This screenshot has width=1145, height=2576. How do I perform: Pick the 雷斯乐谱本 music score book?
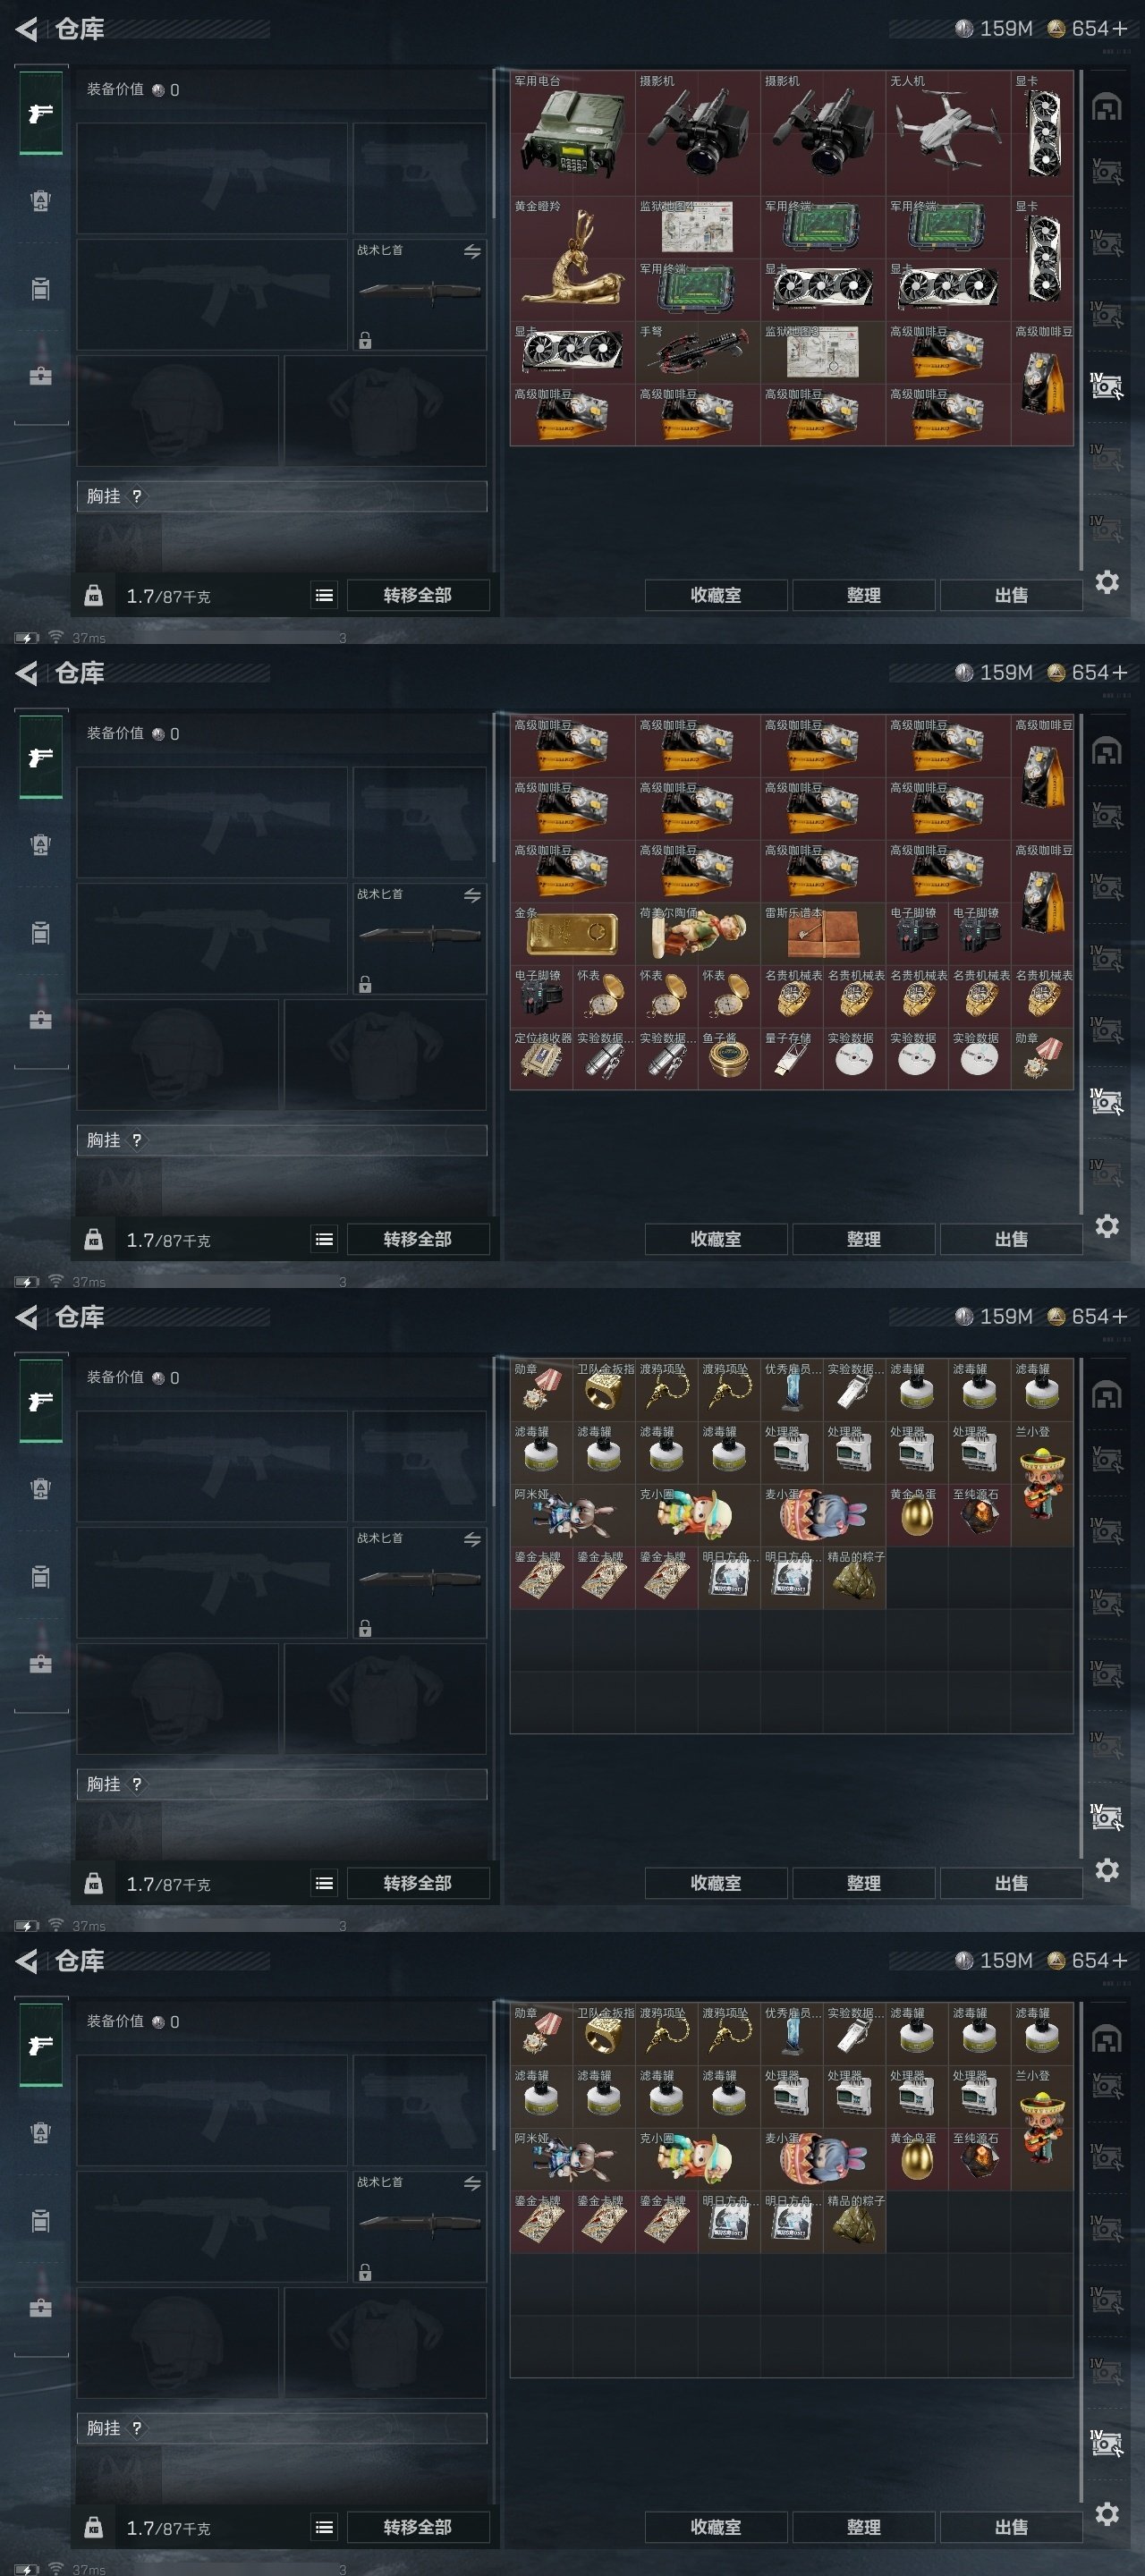pos(823,933)
